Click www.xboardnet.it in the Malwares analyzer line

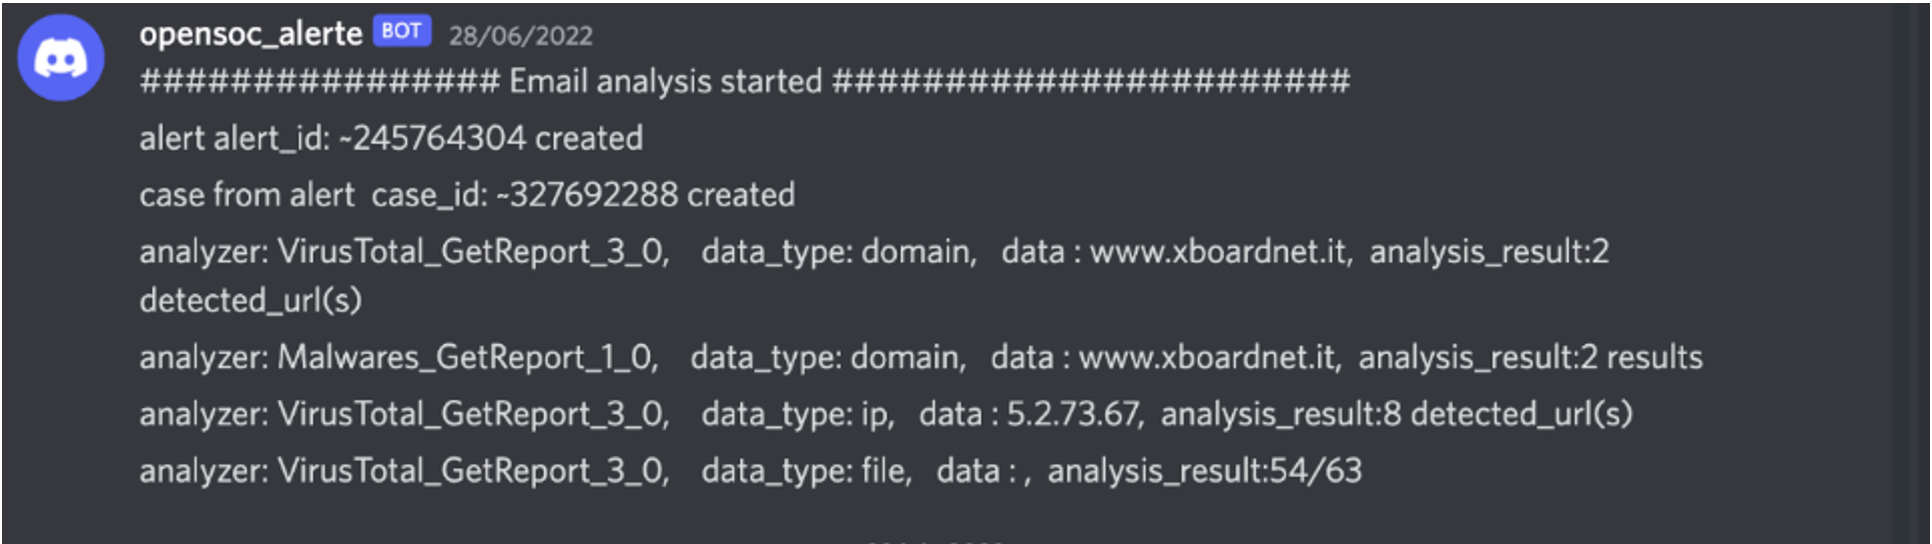coord(1209,357)
